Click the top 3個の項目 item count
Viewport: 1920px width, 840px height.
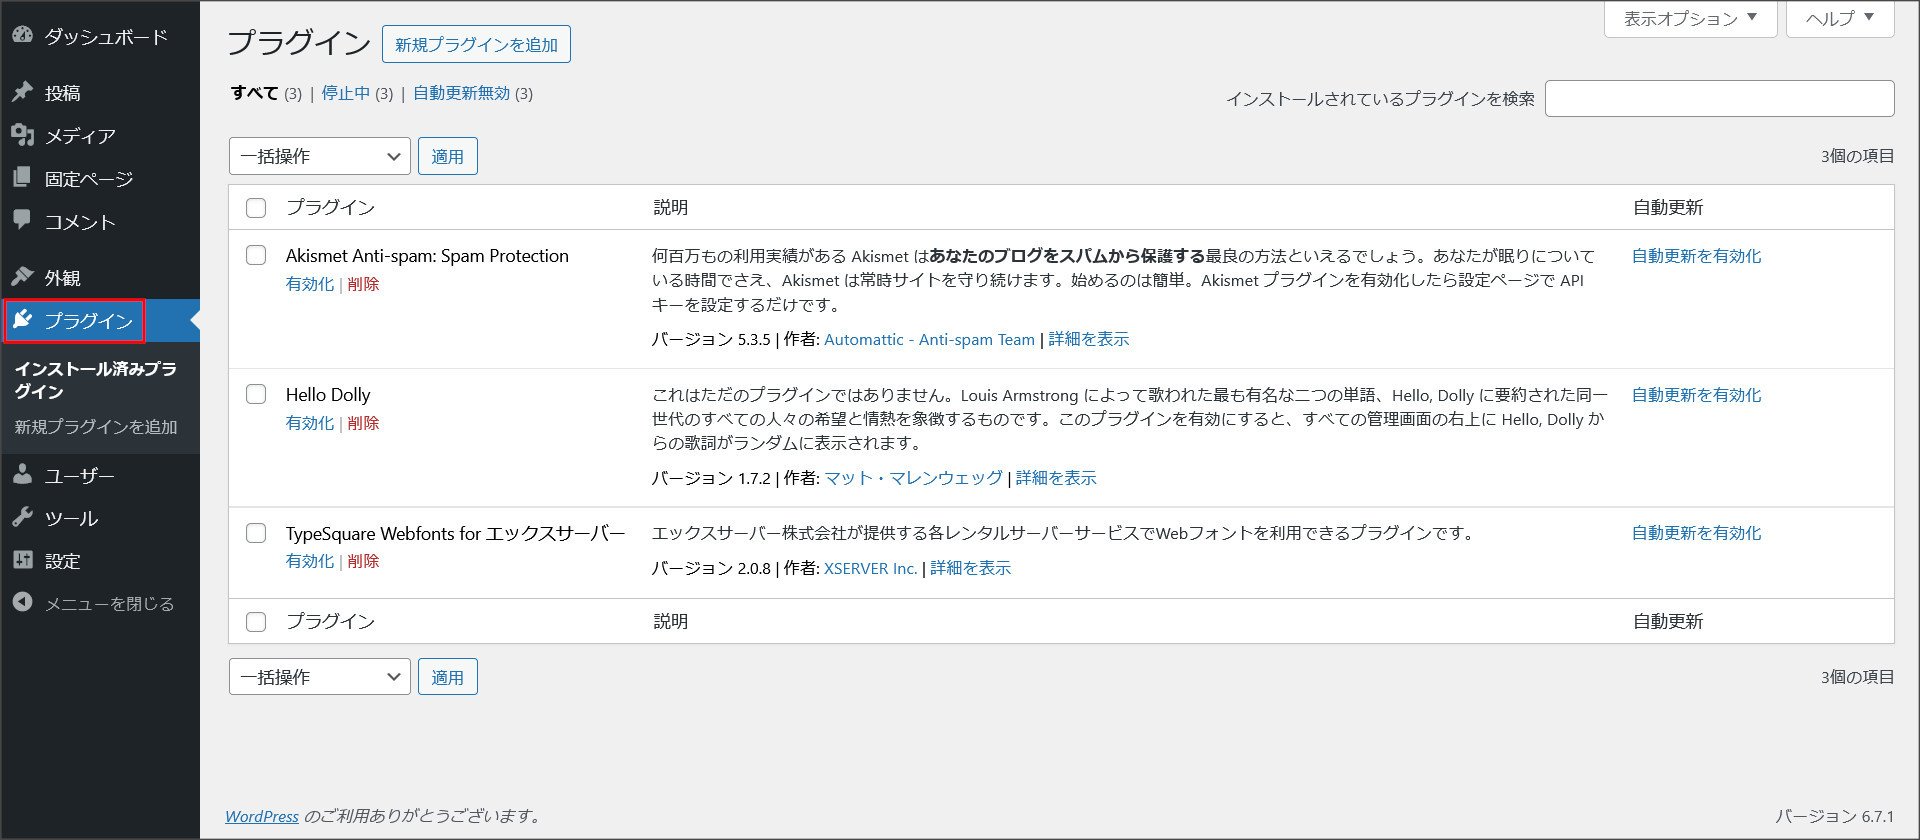coord(1857,156)
